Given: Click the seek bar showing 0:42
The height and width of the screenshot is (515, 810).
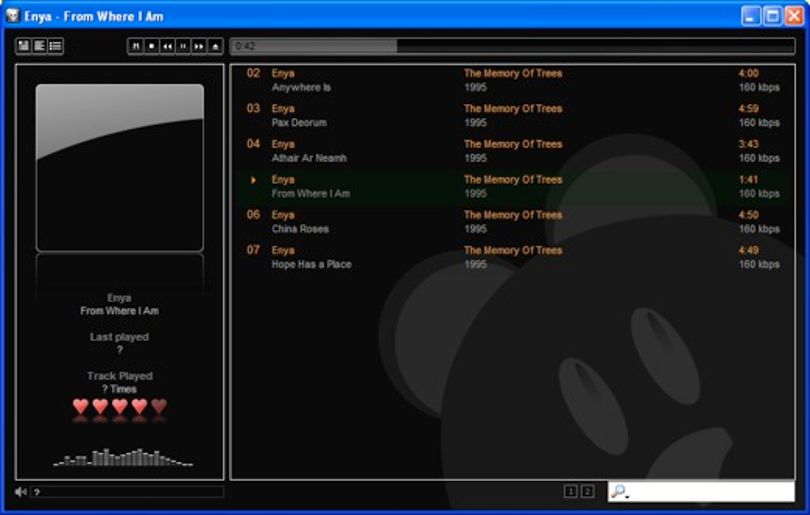Looking at the screenshot, I should point(512,46).
